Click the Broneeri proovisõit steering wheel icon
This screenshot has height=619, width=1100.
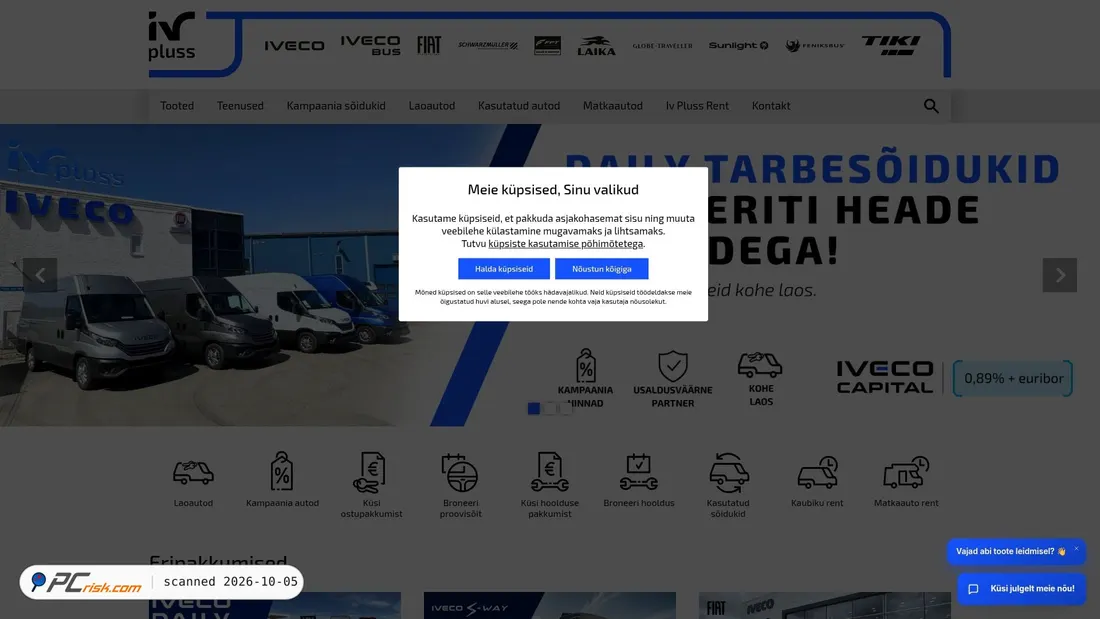tap(460, 472)
